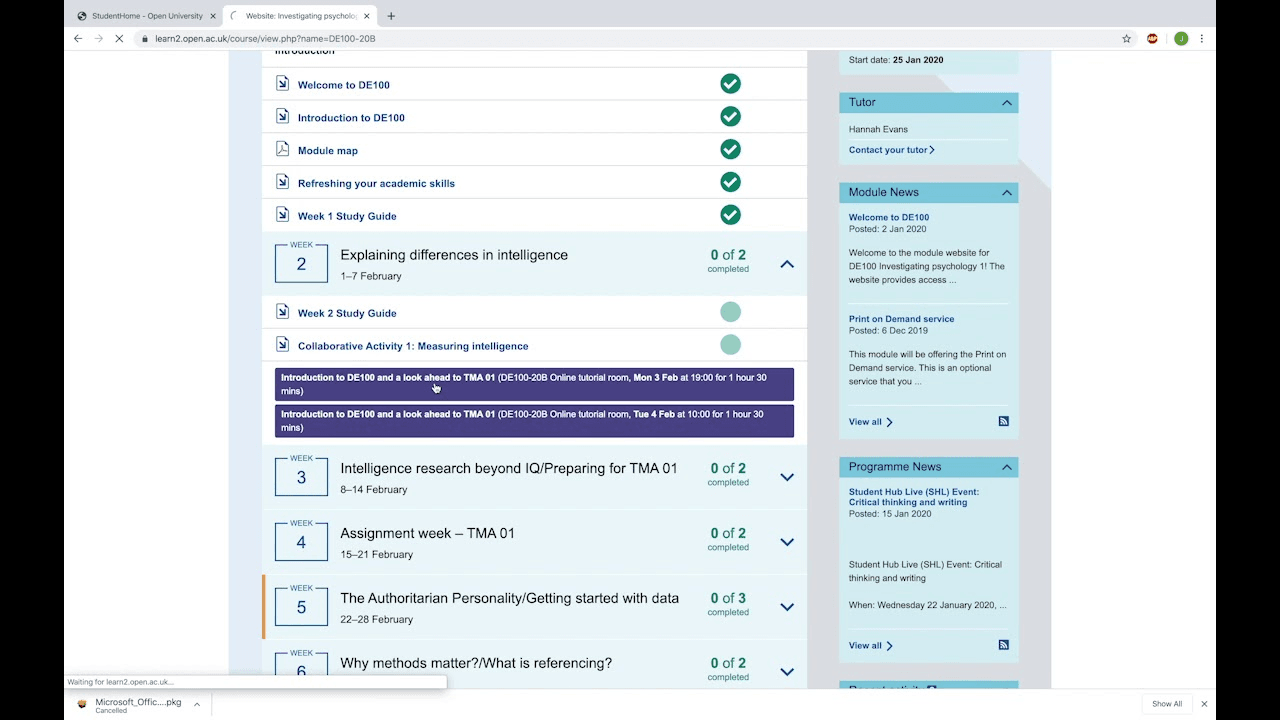Open Welcome to DE100 news post
Screen dimensions: 1280x720
point(889,217)
